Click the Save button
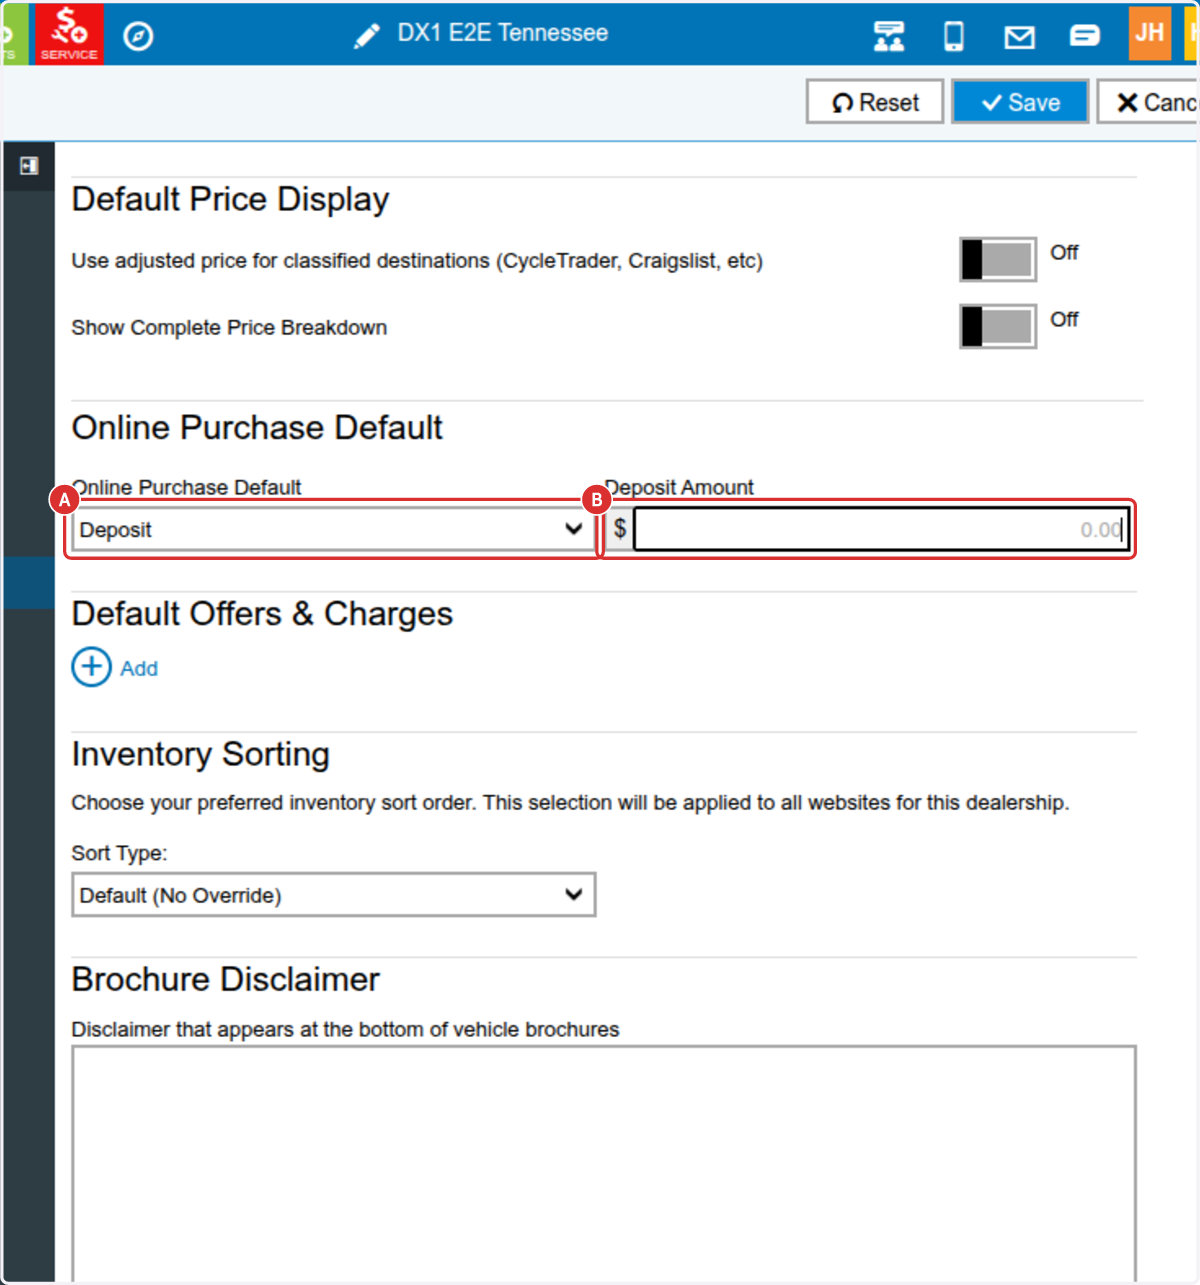Screen dimensions: 1200x1285 coord(1020,102)
